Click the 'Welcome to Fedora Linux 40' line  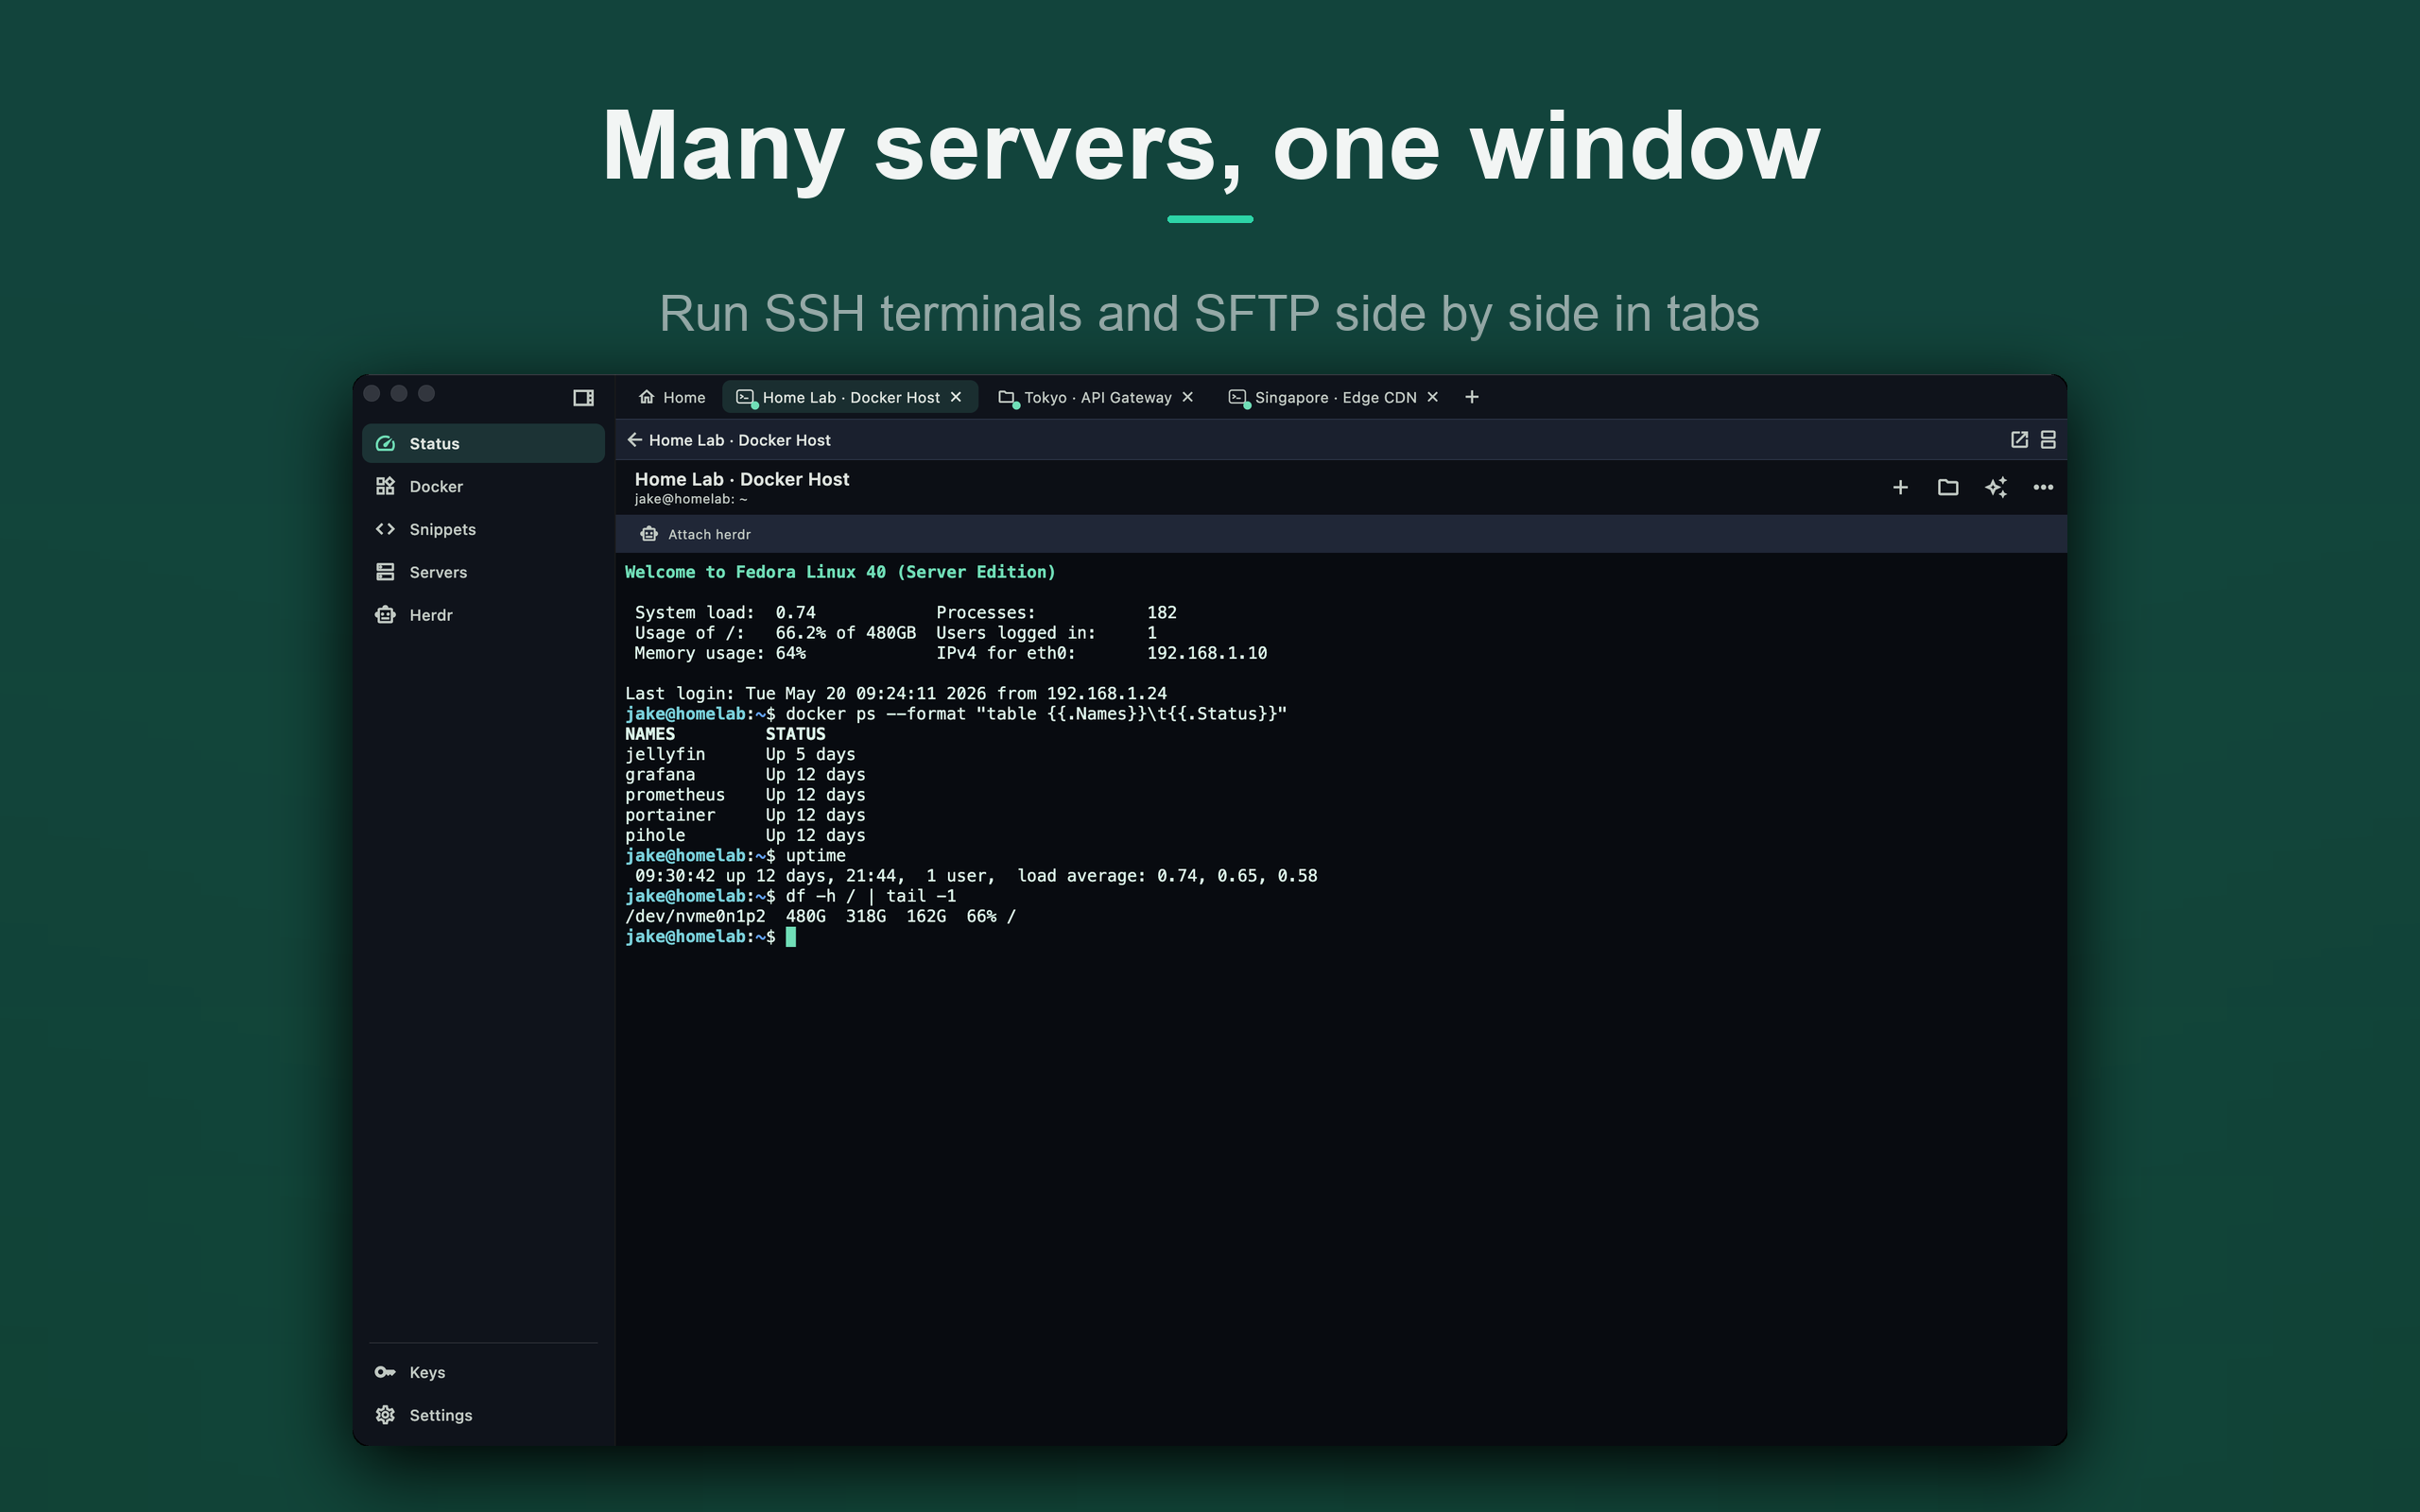(x=840, y=572)
